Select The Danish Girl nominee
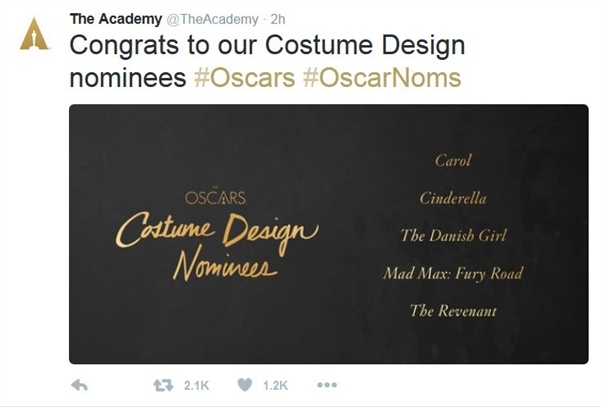 click(x=453, y=235)
